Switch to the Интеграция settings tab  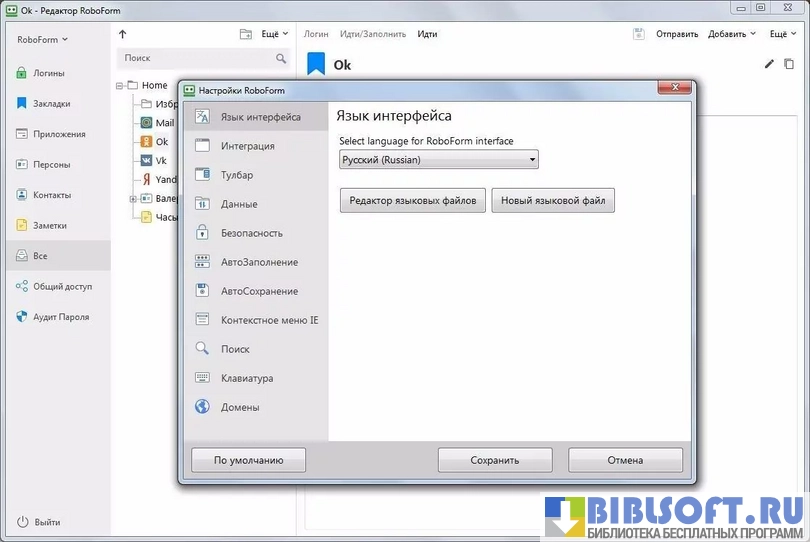pyautogui.click(x=247, y=146)
